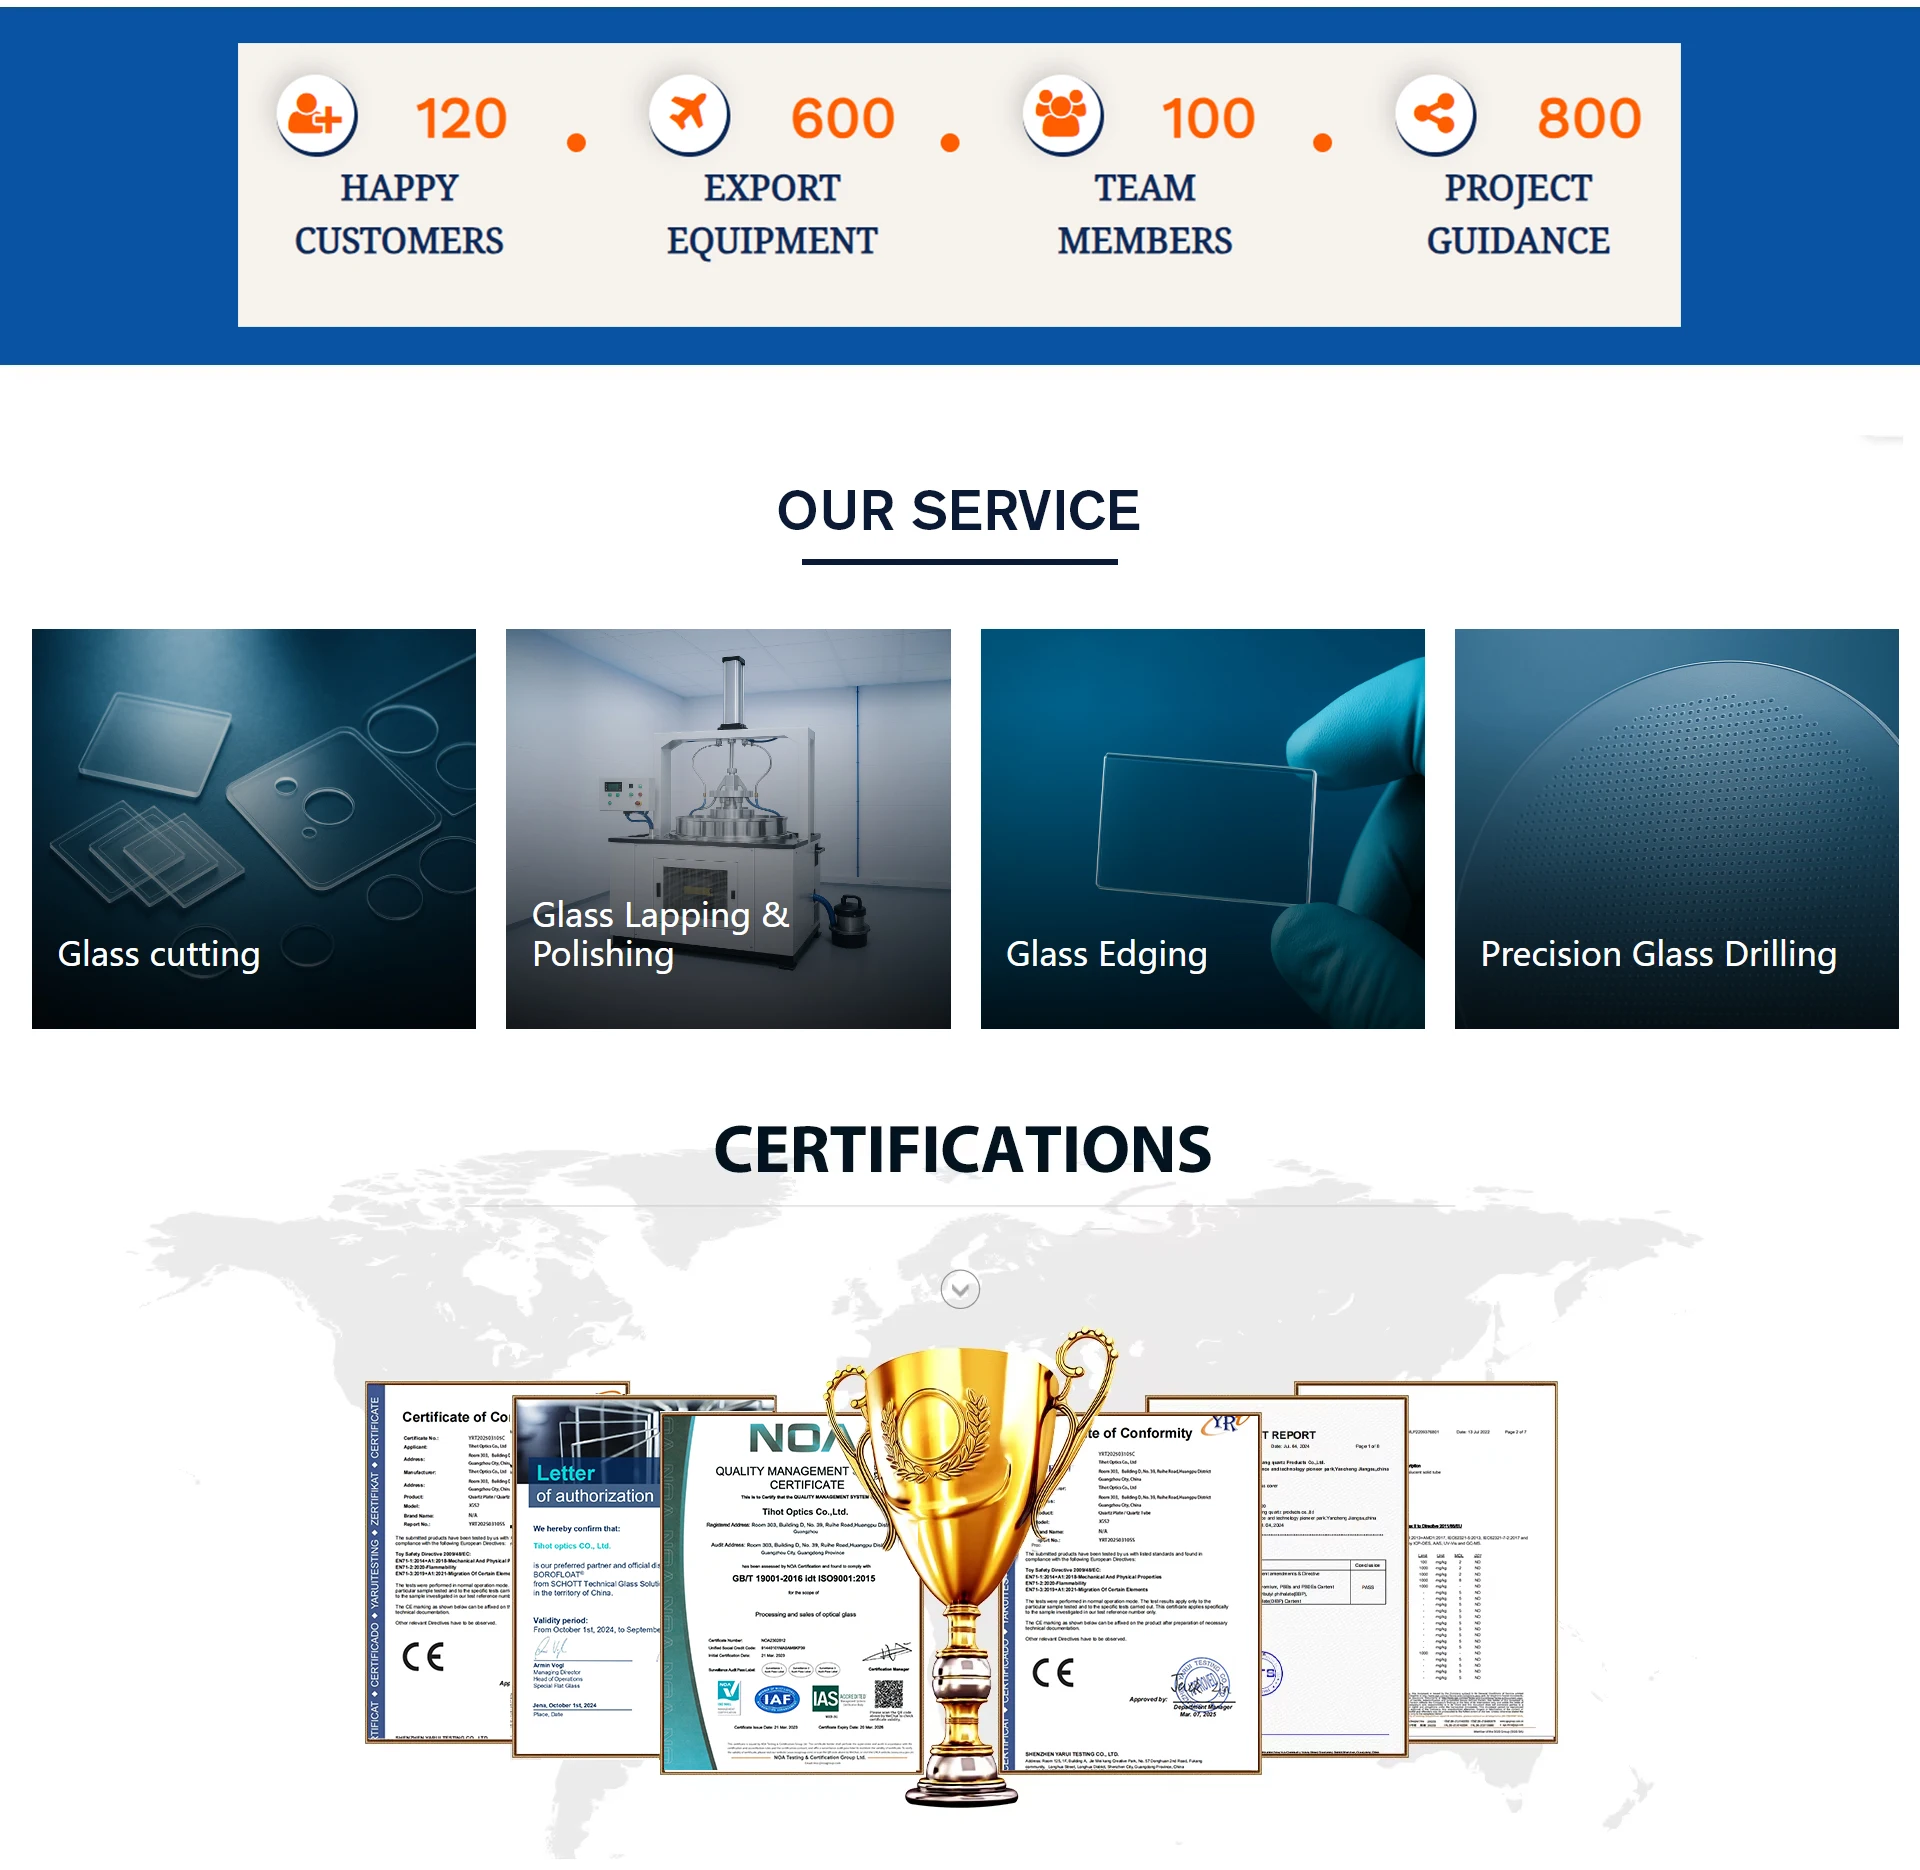Click the airplane icon above Export Equipment

click(x=688, y=114)
